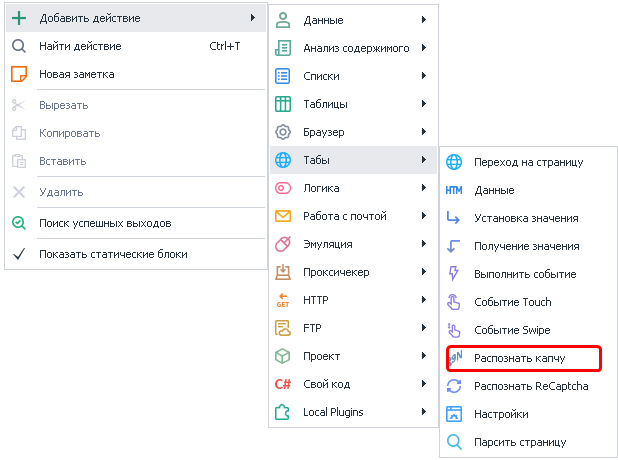Click the puzzle icon for Local Plugins
Viewport: 618px width, 460px height.
pyautogui.click(x=283, y=412)
